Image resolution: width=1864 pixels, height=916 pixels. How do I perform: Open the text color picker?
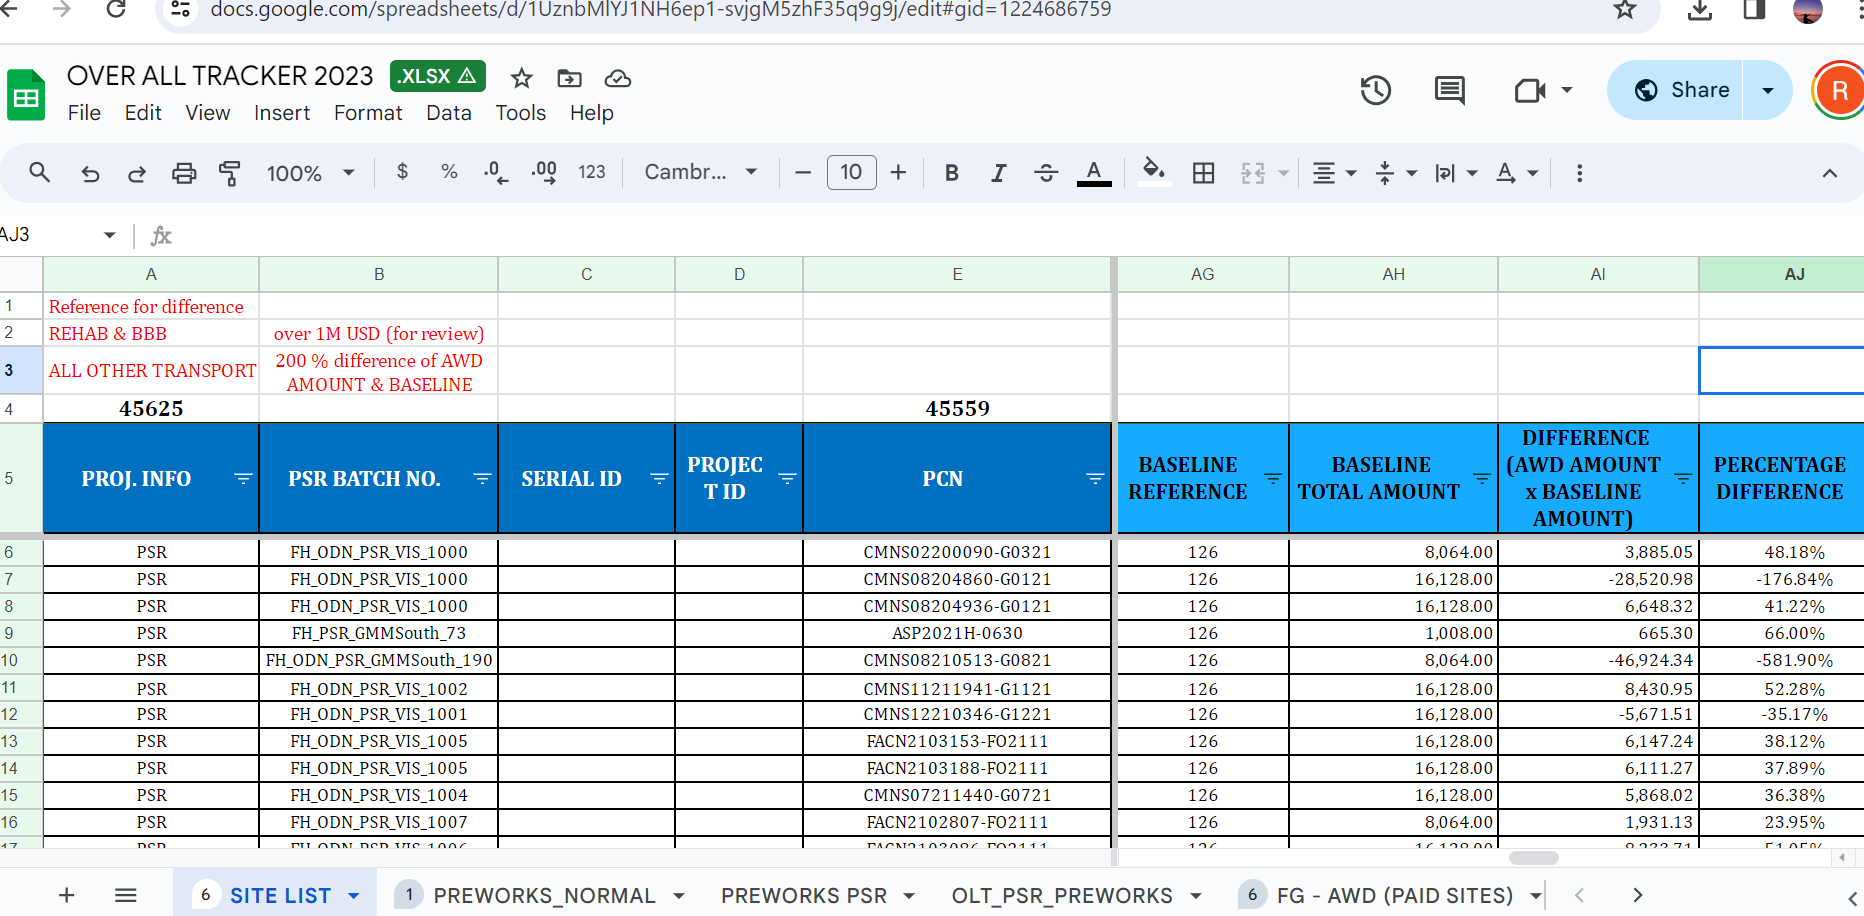pos(1094,172)
